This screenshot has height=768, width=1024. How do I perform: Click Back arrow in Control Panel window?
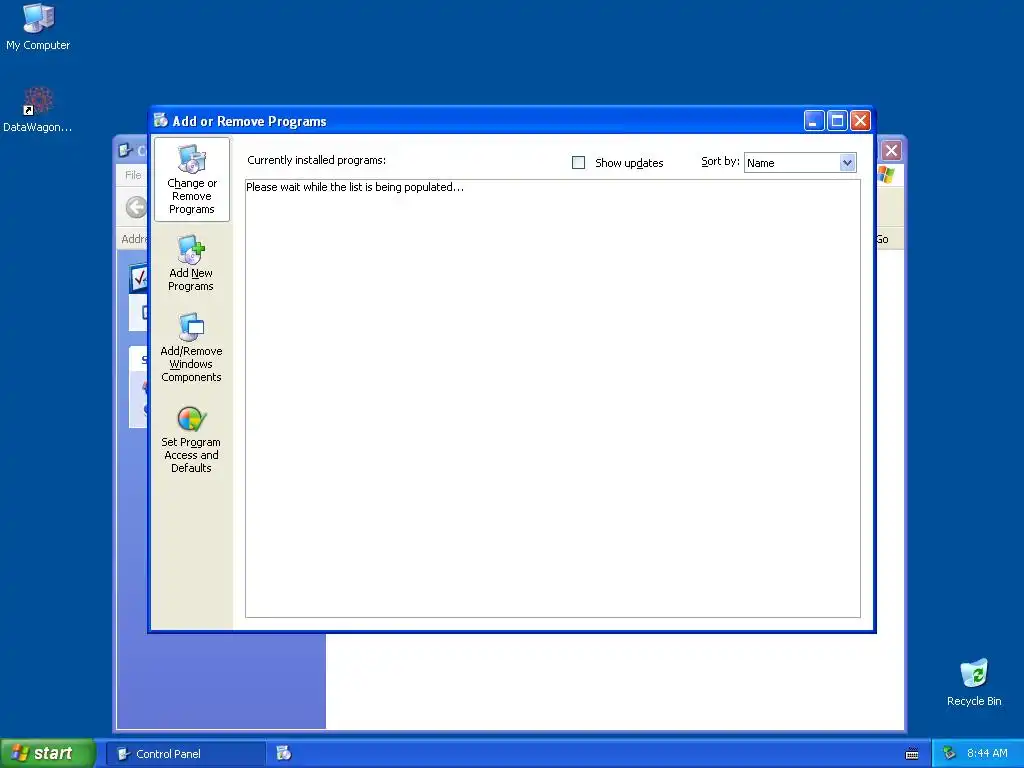(136, 208)
